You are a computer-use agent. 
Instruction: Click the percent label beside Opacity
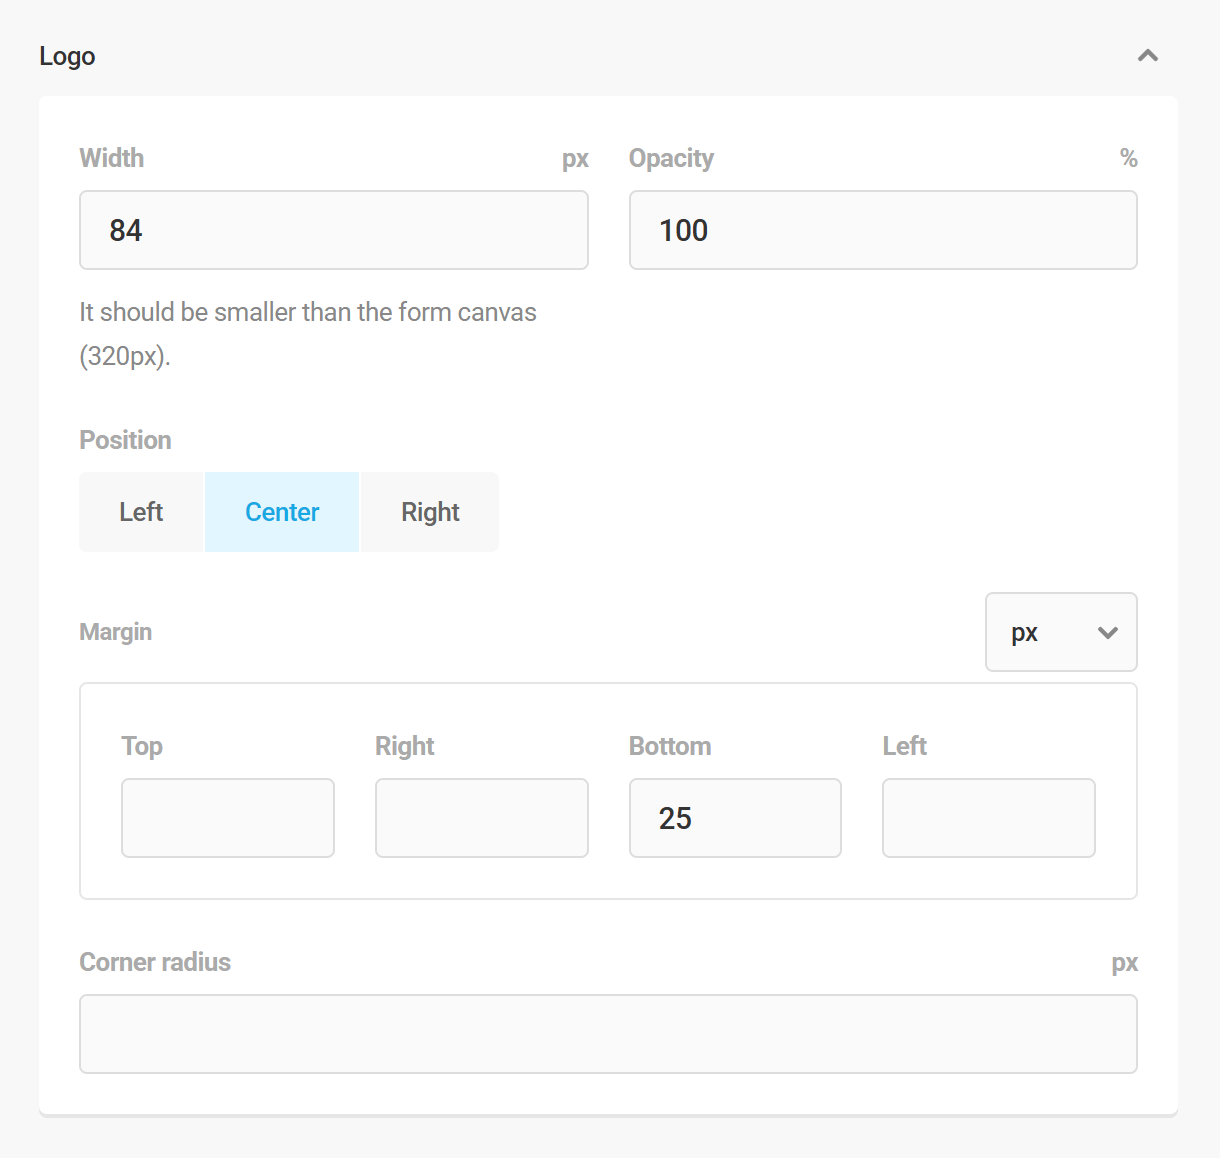[1127, 158]
